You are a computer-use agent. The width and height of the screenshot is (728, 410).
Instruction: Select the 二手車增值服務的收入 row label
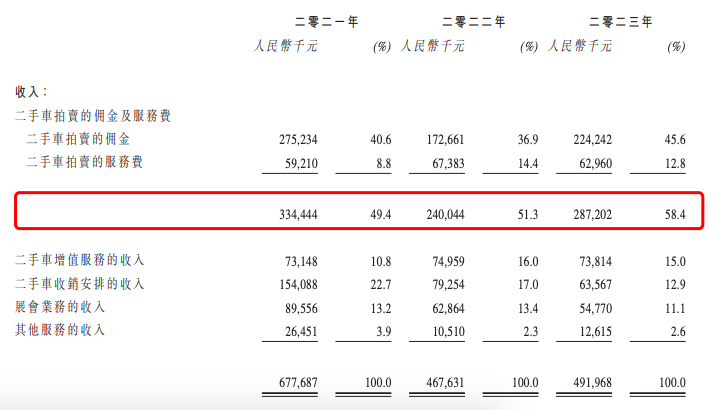(x=81, y=262)
